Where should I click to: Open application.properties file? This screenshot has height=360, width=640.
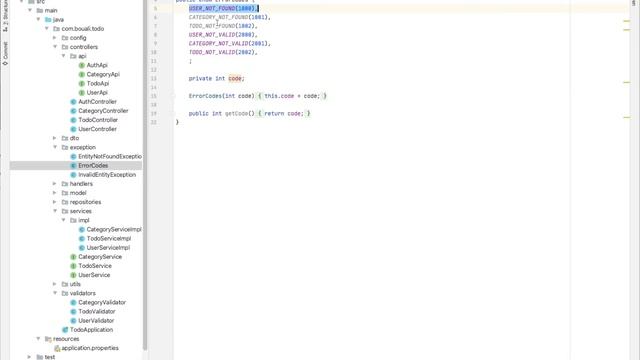[x=90, y=348]
